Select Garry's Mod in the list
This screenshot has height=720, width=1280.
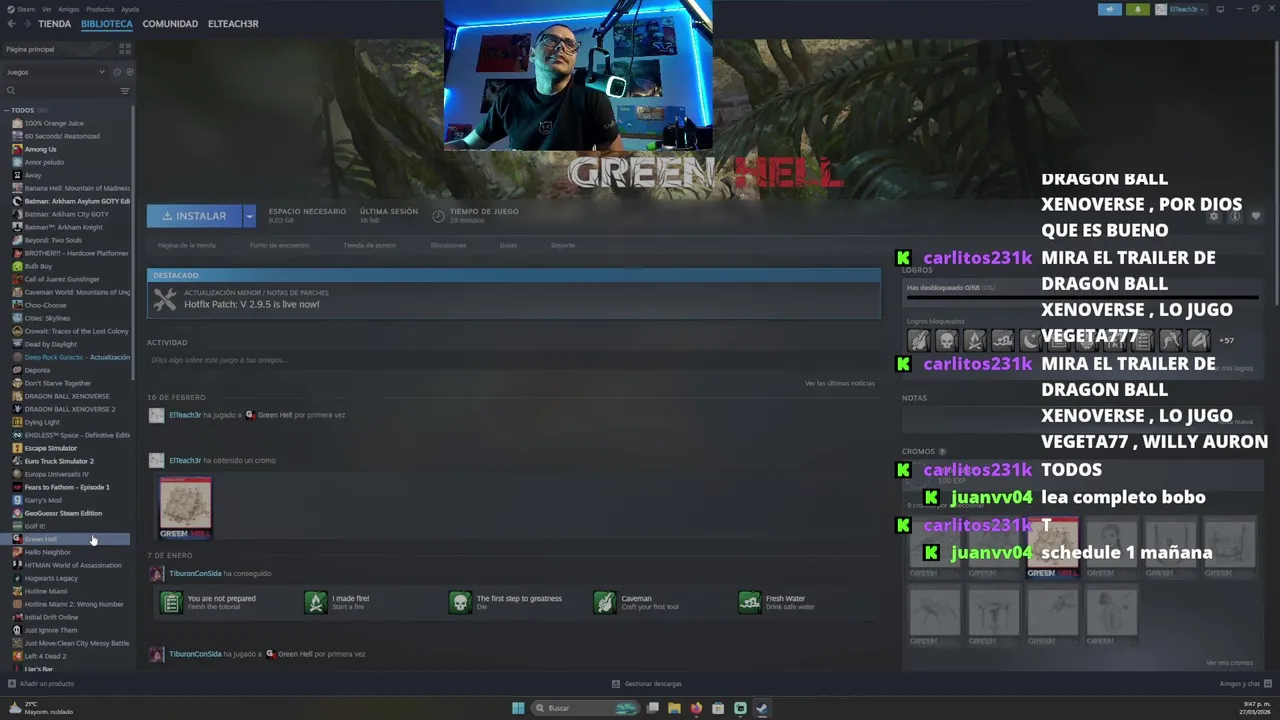(43, 500)
